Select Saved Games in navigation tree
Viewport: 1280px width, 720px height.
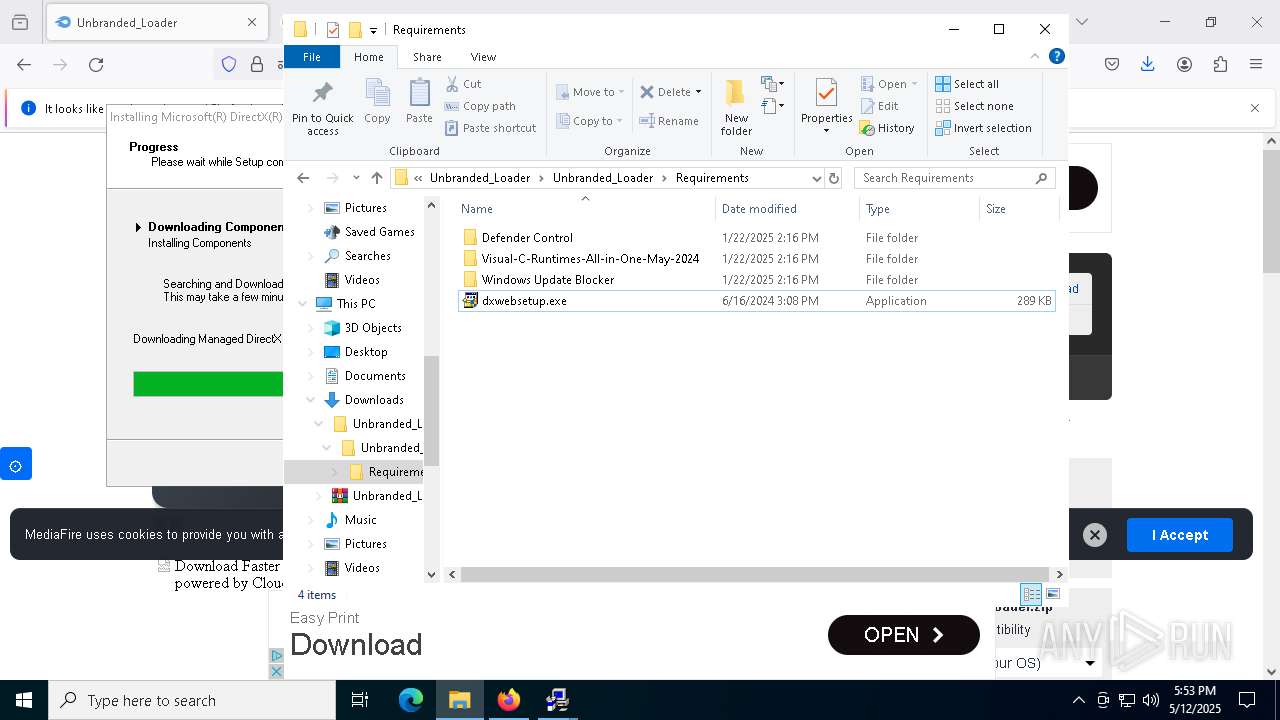coord(379,232)
